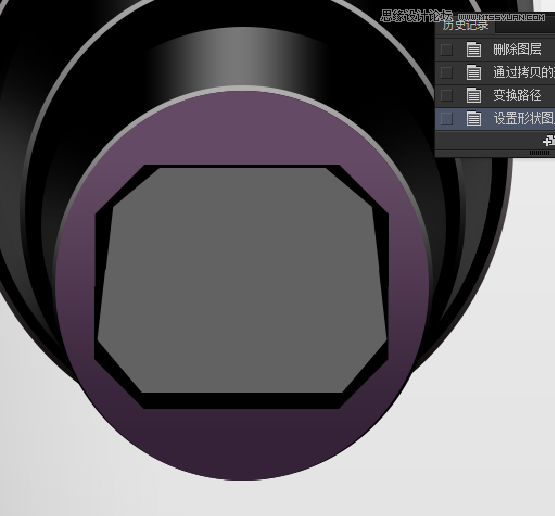Select the 通过拷贝的 history state
Screen dimensions: 555x516
tap(524, 73)
